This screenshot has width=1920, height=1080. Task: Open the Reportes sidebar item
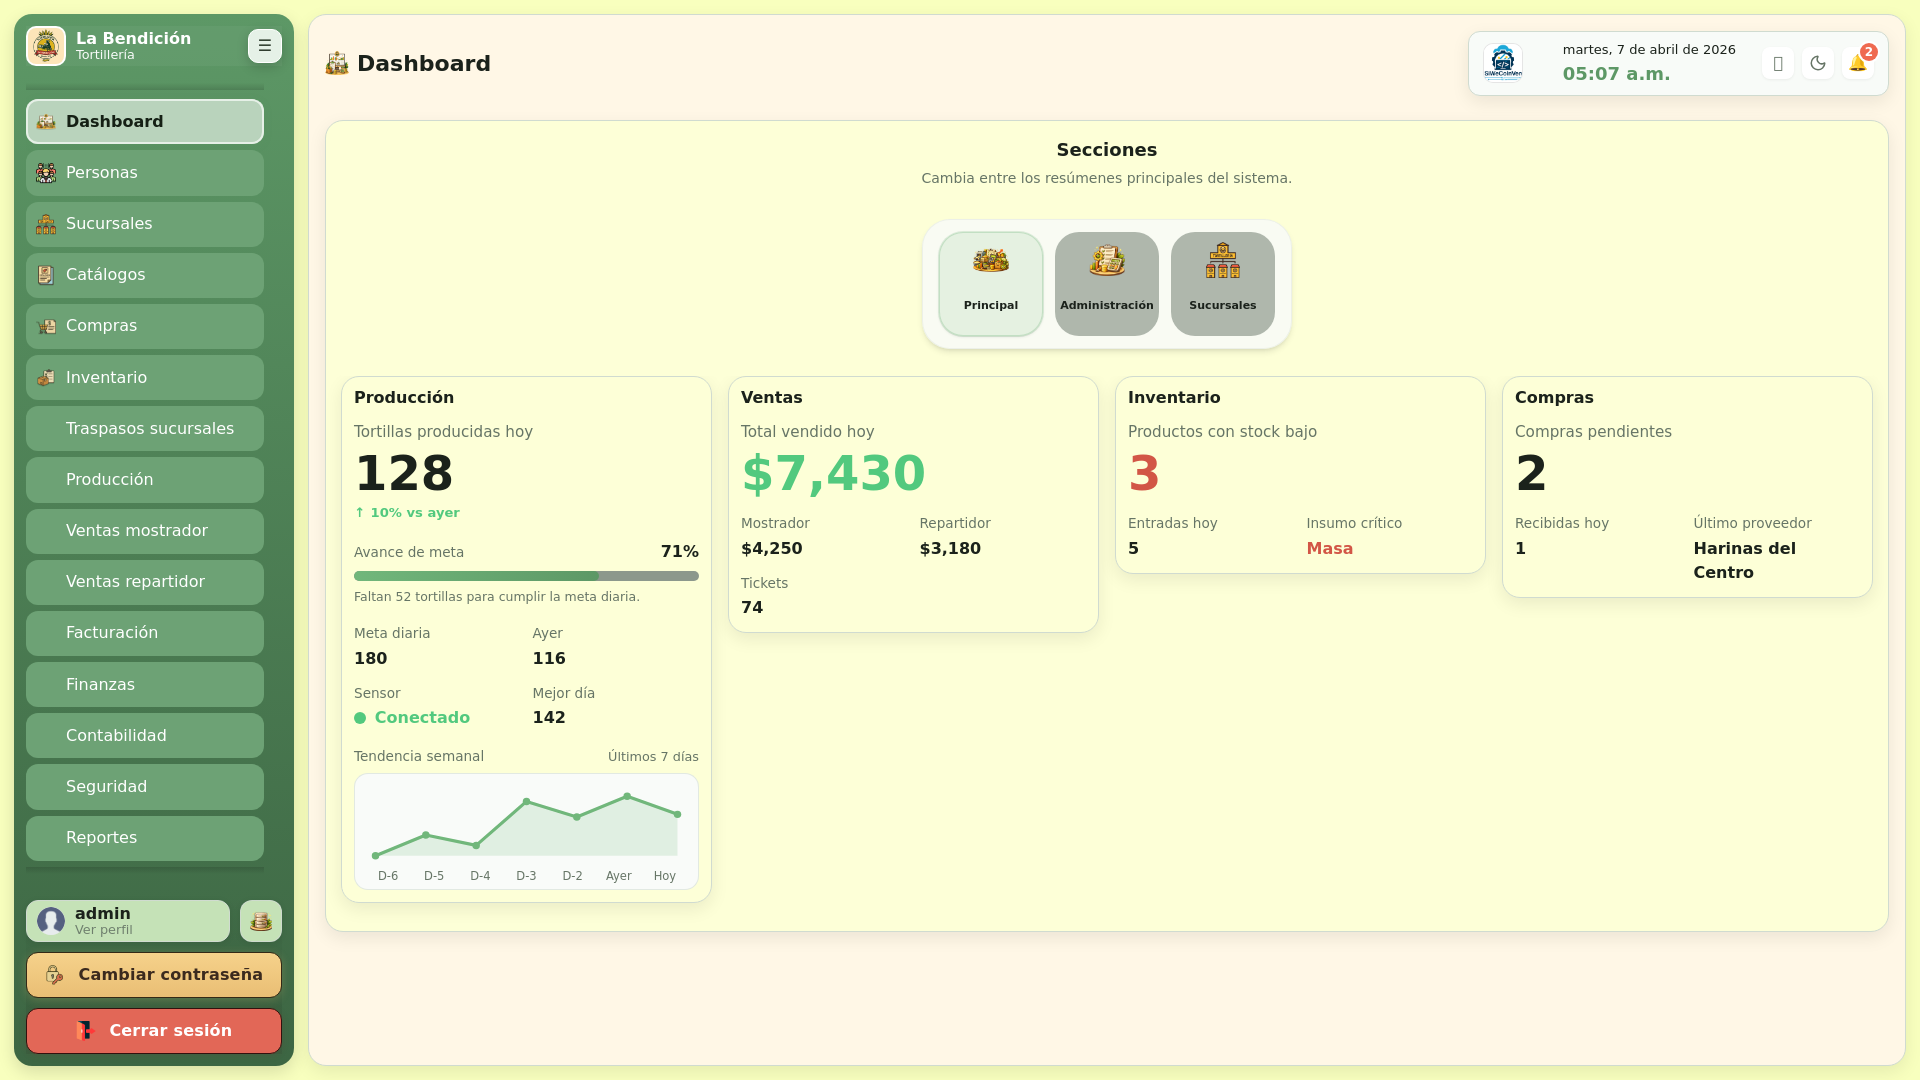pos(145,838)
